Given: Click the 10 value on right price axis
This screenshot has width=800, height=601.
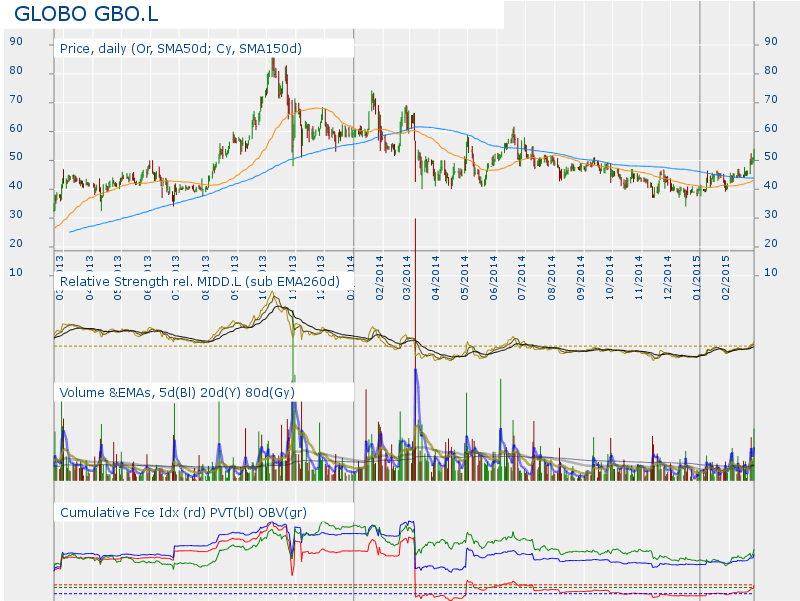Looking at the screenshot, I should [771, 272].
